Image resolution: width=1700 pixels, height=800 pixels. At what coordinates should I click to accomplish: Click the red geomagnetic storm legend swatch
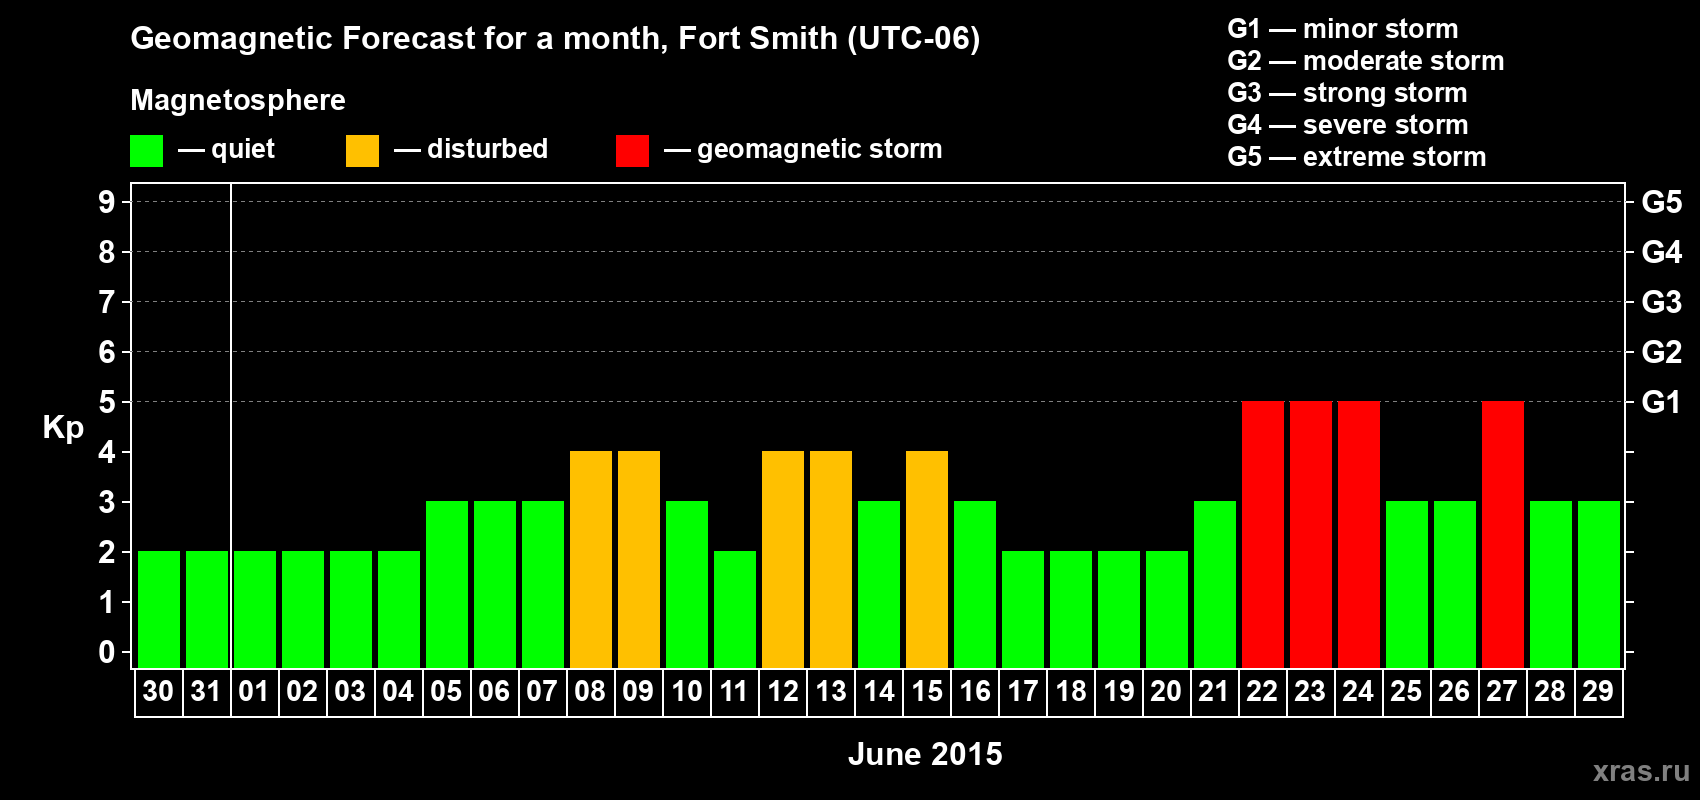pos(632,151)
